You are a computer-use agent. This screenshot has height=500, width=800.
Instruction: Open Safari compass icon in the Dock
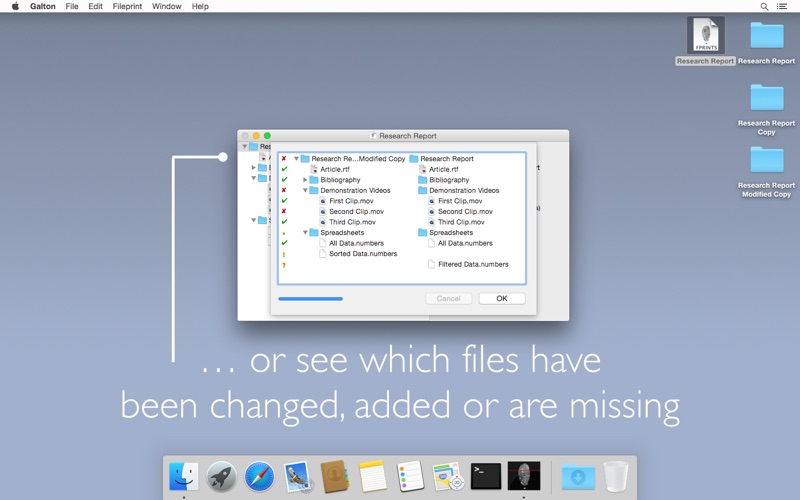point(259,476)
